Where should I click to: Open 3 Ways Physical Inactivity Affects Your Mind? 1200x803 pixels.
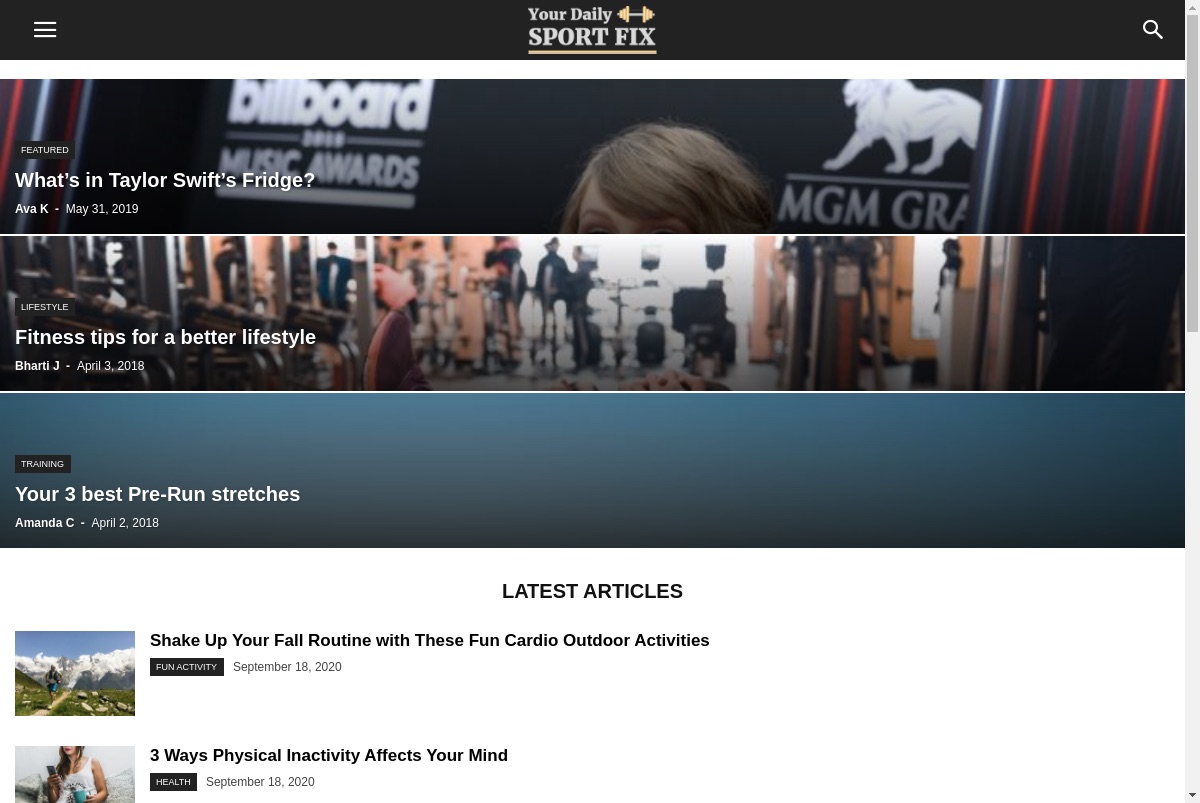(x=329, y=755)
